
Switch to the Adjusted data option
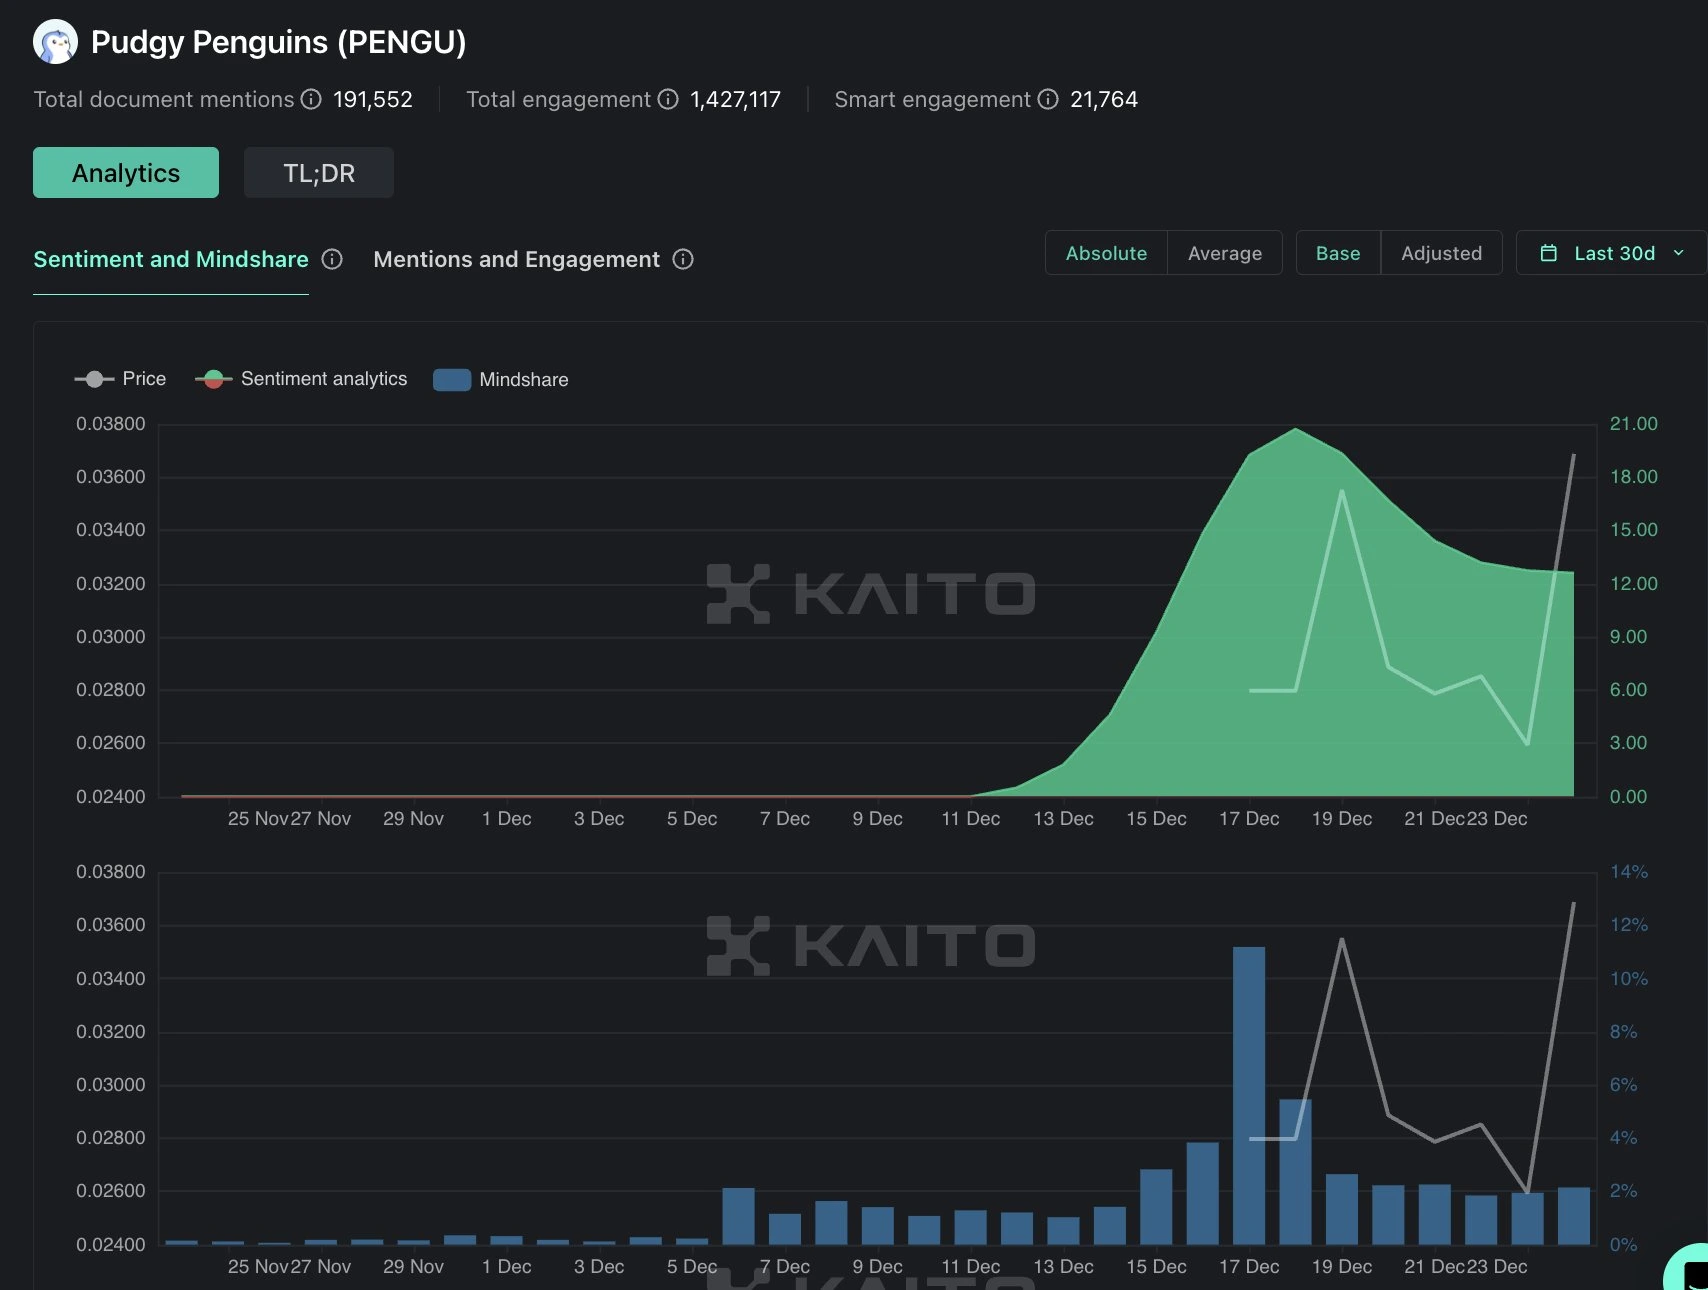pos(1441,253)
